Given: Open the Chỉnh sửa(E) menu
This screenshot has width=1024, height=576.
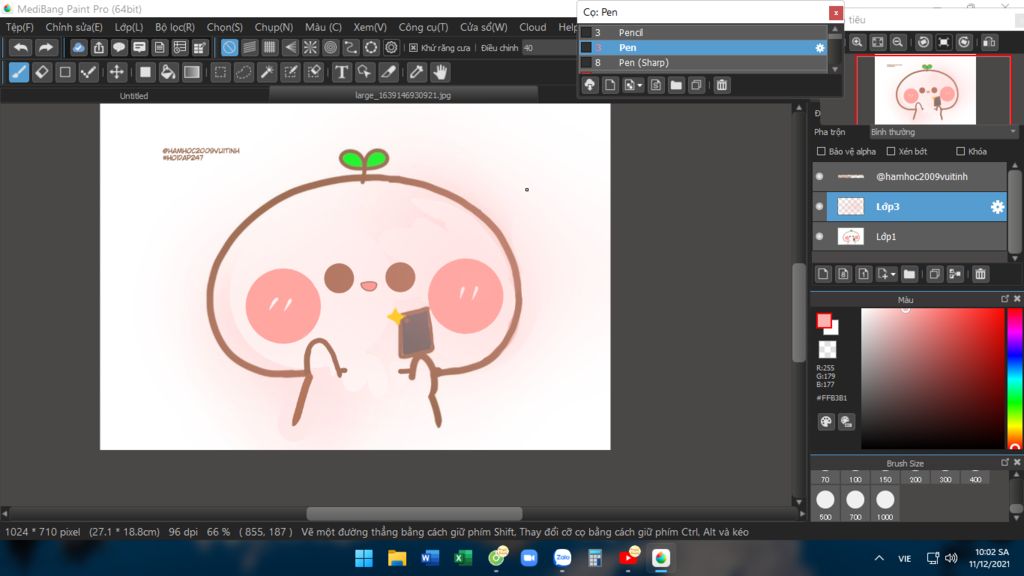Looking at the screenshot, I should coord(74,27).
